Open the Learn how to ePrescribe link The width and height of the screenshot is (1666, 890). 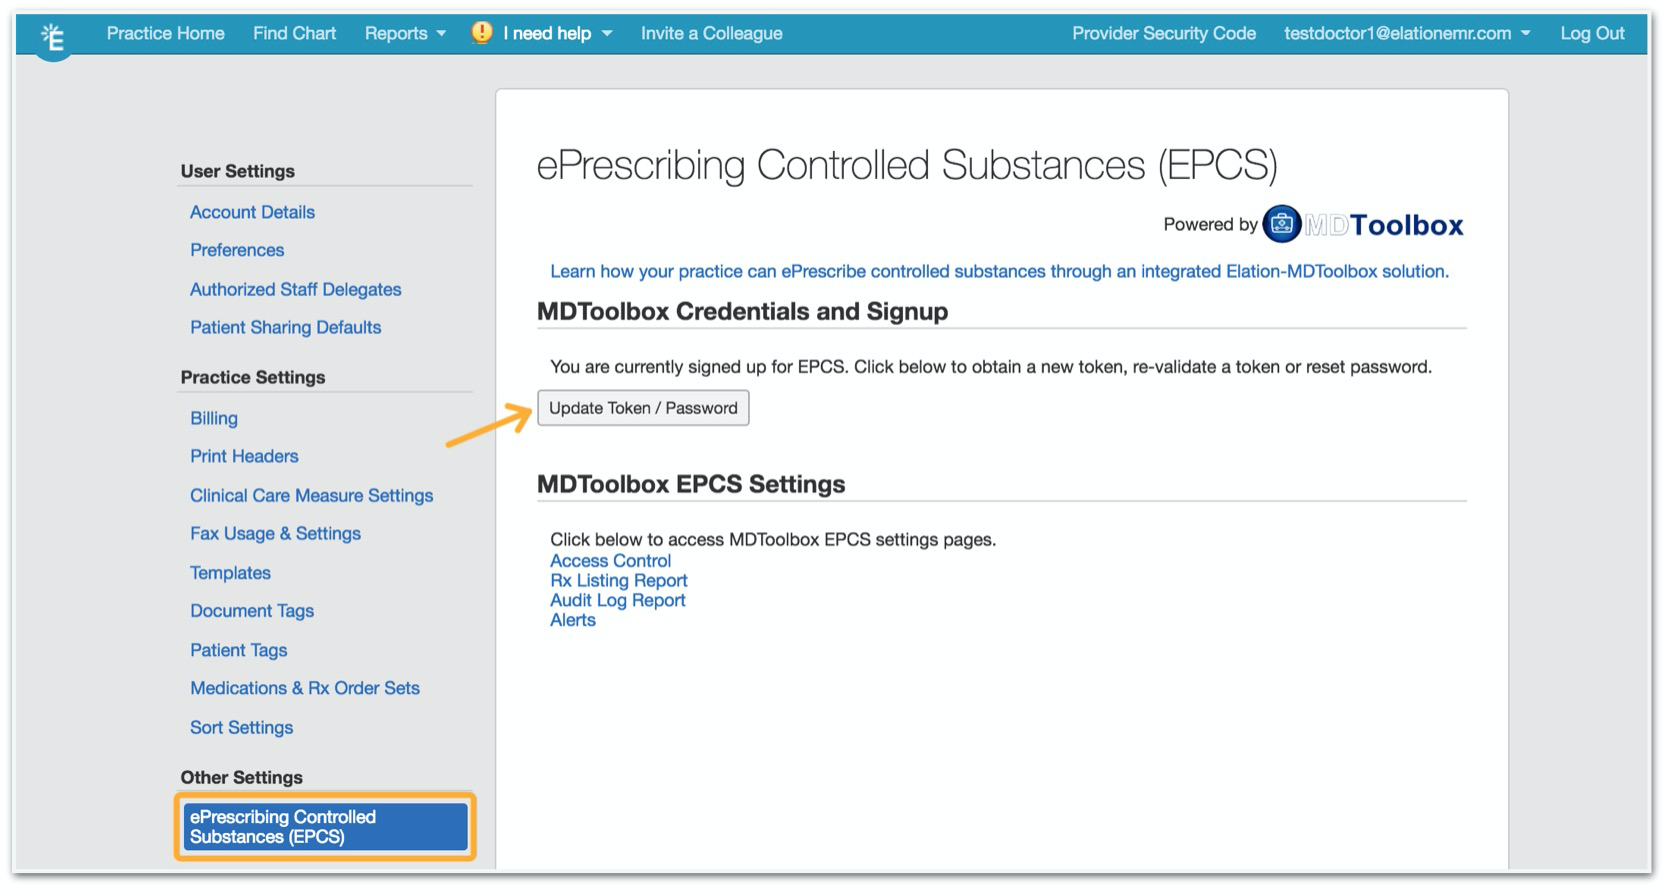pos(998,272)
